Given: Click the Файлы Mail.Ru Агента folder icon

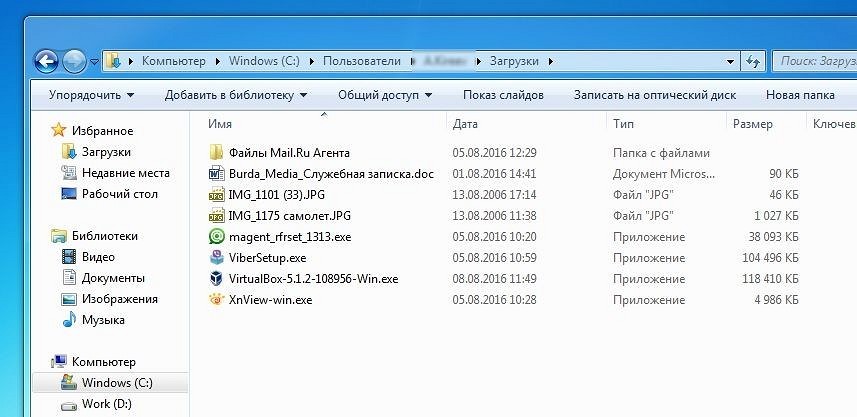Looking at the screenshot, I should click(x=216, y=152).
